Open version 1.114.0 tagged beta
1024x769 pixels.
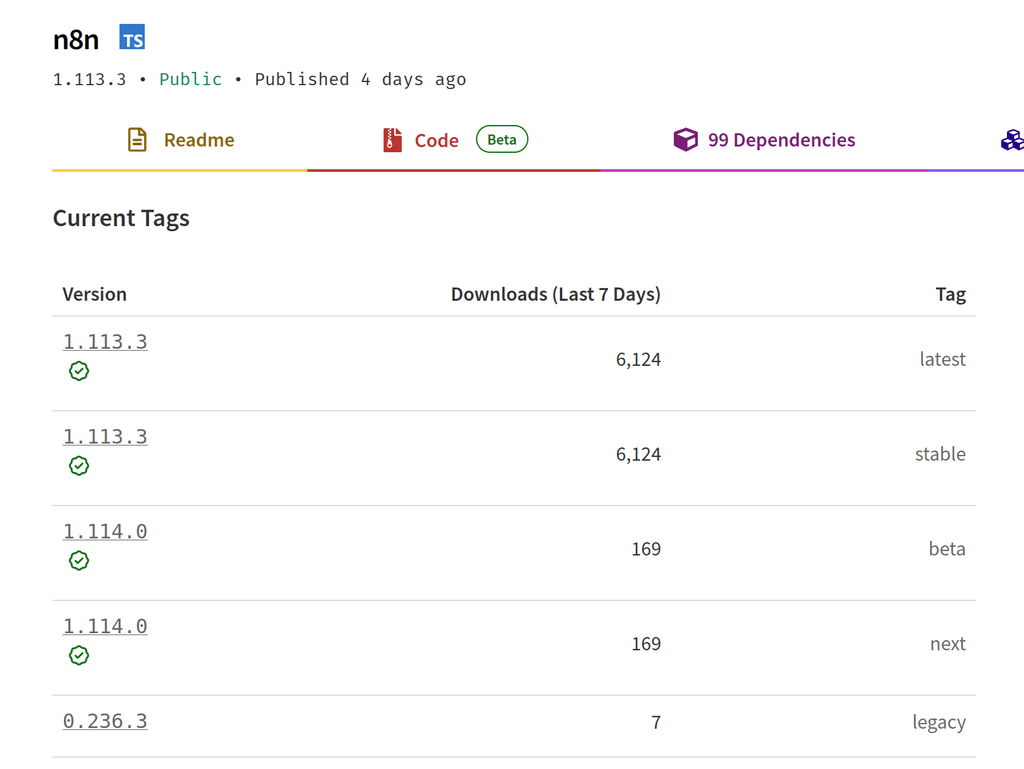click(105, 532)
